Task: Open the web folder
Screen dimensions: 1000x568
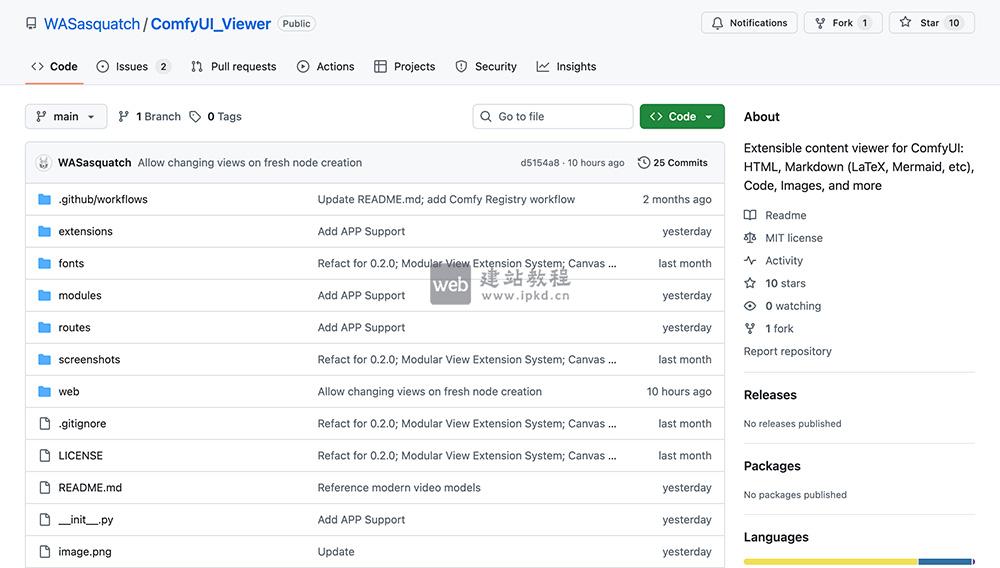Action: (69, 392)
